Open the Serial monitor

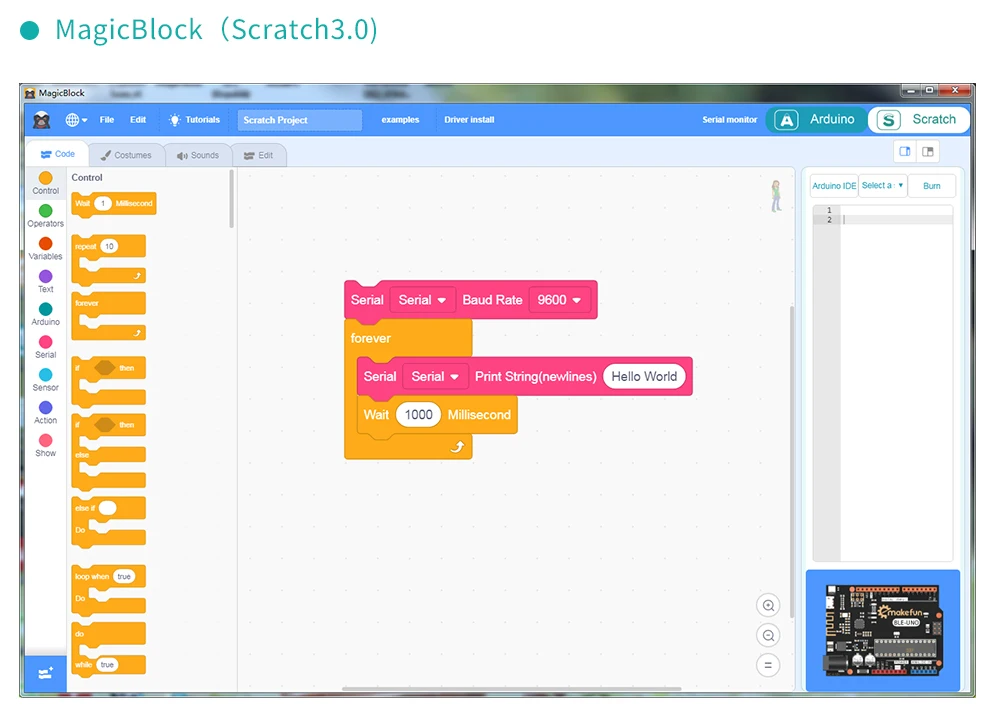click(x=730, y=120)
